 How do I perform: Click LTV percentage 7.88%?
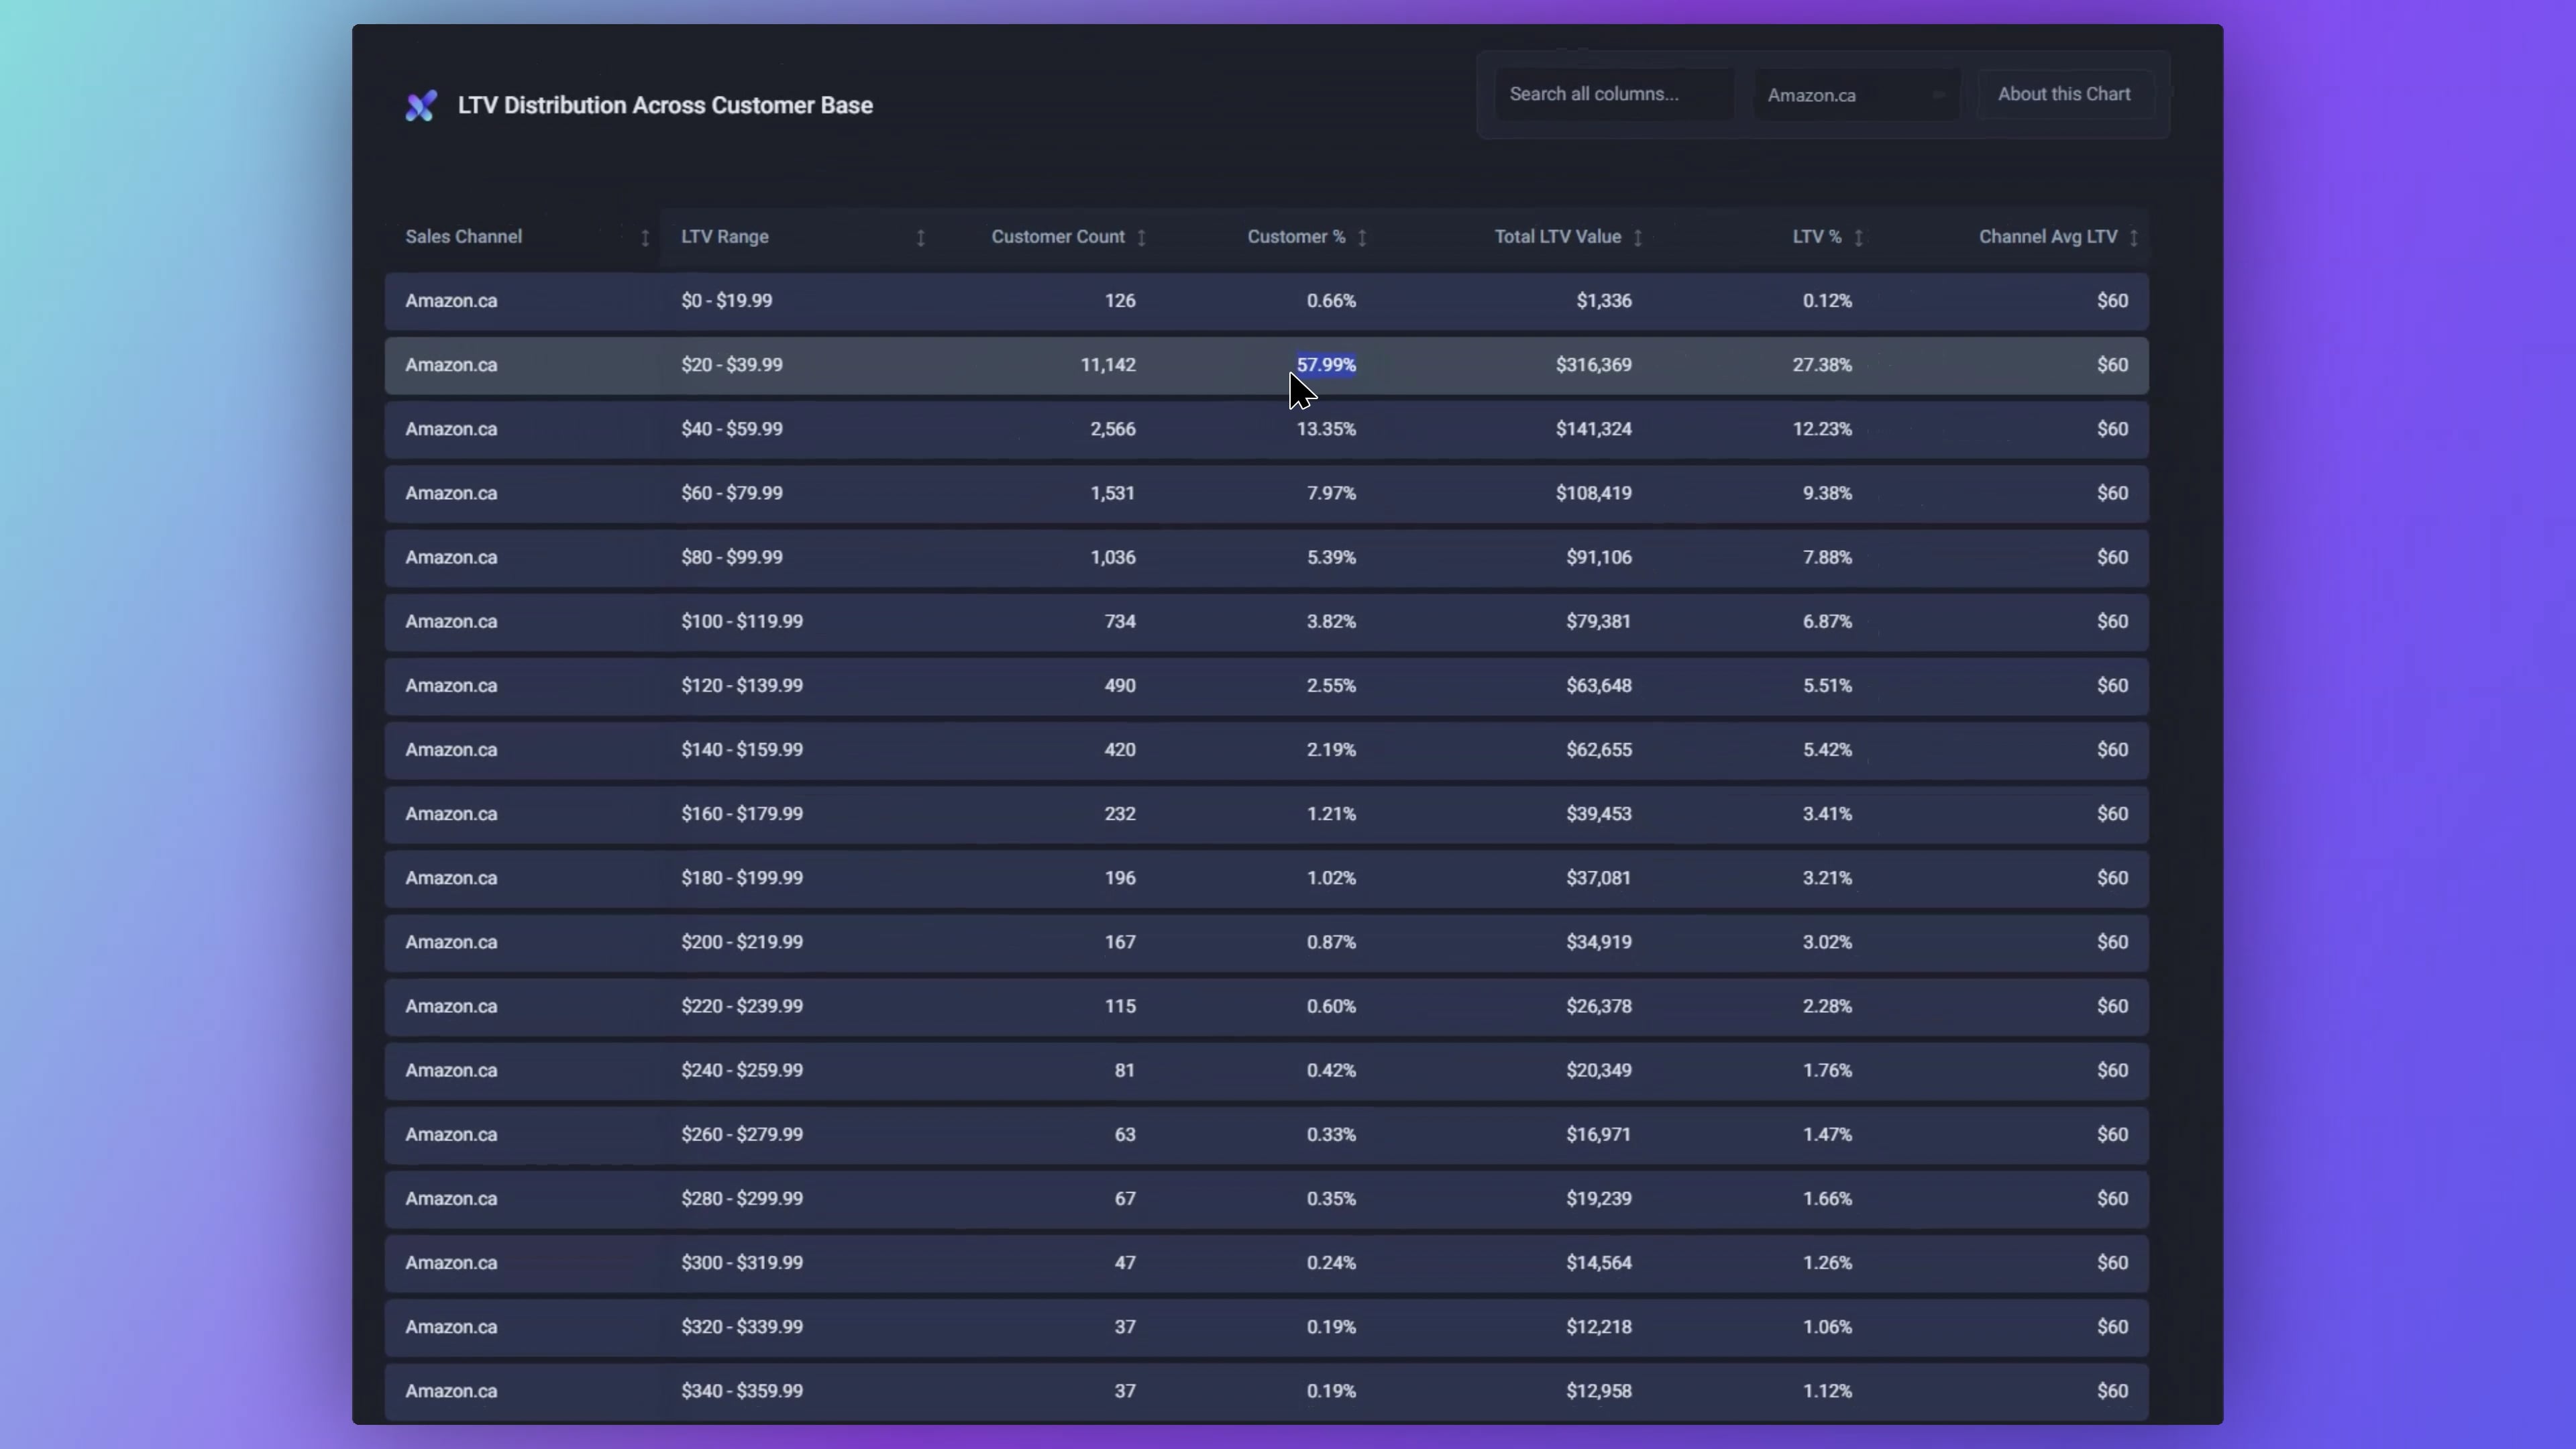coord(1827,557)
